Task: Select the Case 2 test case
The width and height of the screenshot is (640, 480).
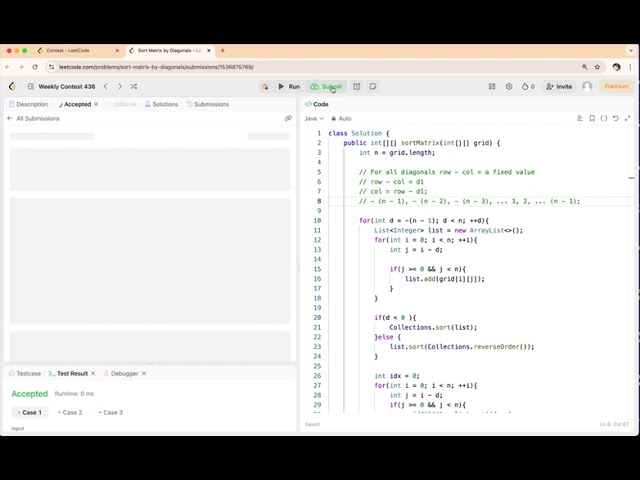Action: tap(71, 412)
